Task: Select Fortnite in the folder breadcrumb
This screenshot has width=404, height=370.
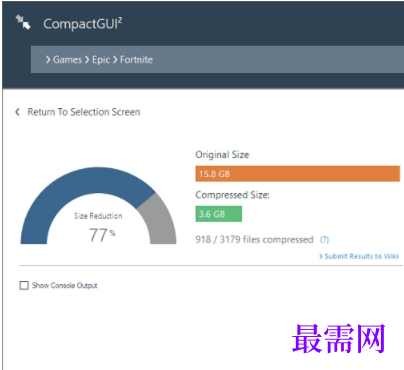Action: [x=136, y=60]
